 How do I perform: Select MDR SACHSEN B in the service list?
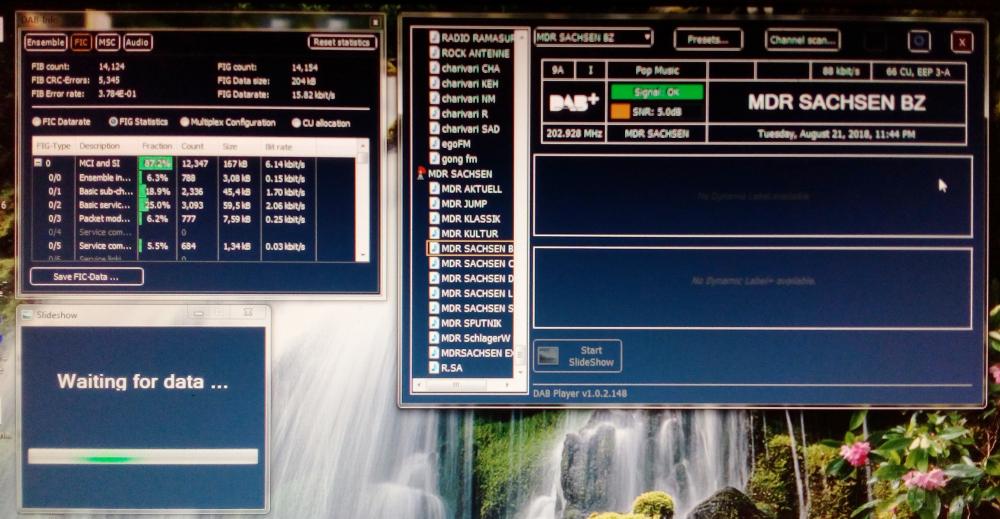tap(470, 249)
